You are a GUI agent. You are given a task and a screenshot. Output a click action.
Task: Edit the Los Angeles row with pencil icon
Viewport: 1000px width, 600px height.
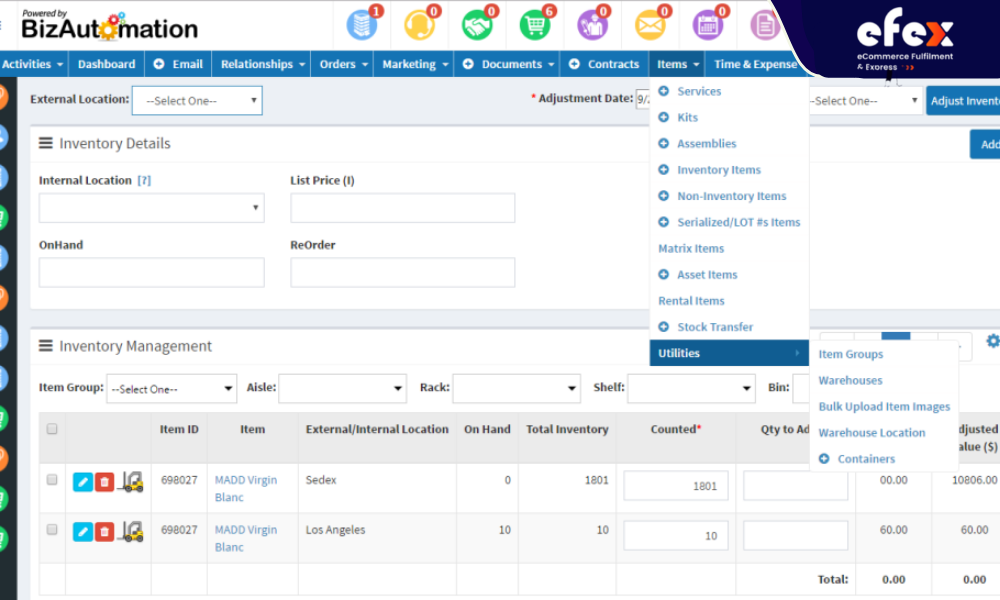coord(83,532)
